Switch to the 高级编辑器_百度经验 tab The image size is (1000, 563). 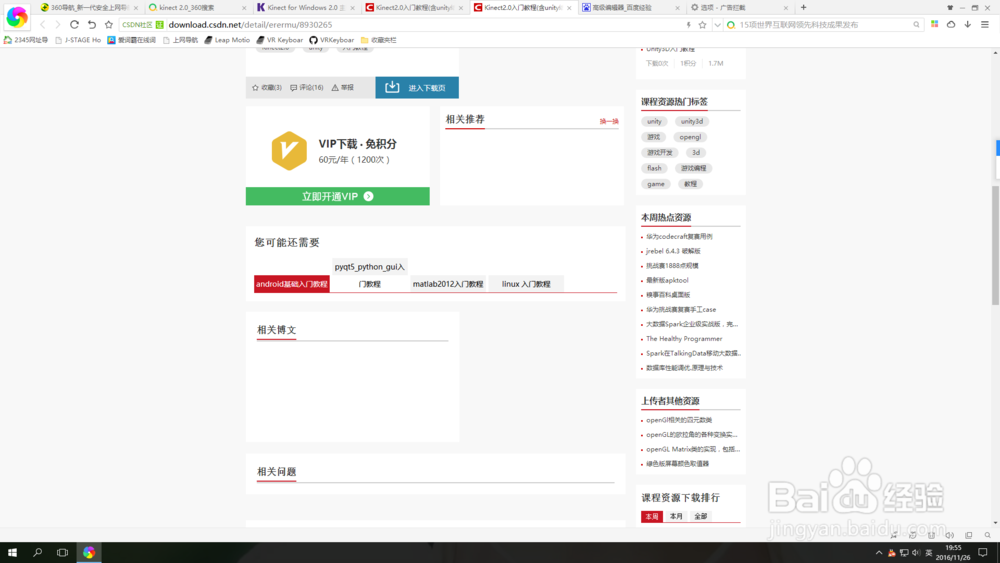pos(629,8)
